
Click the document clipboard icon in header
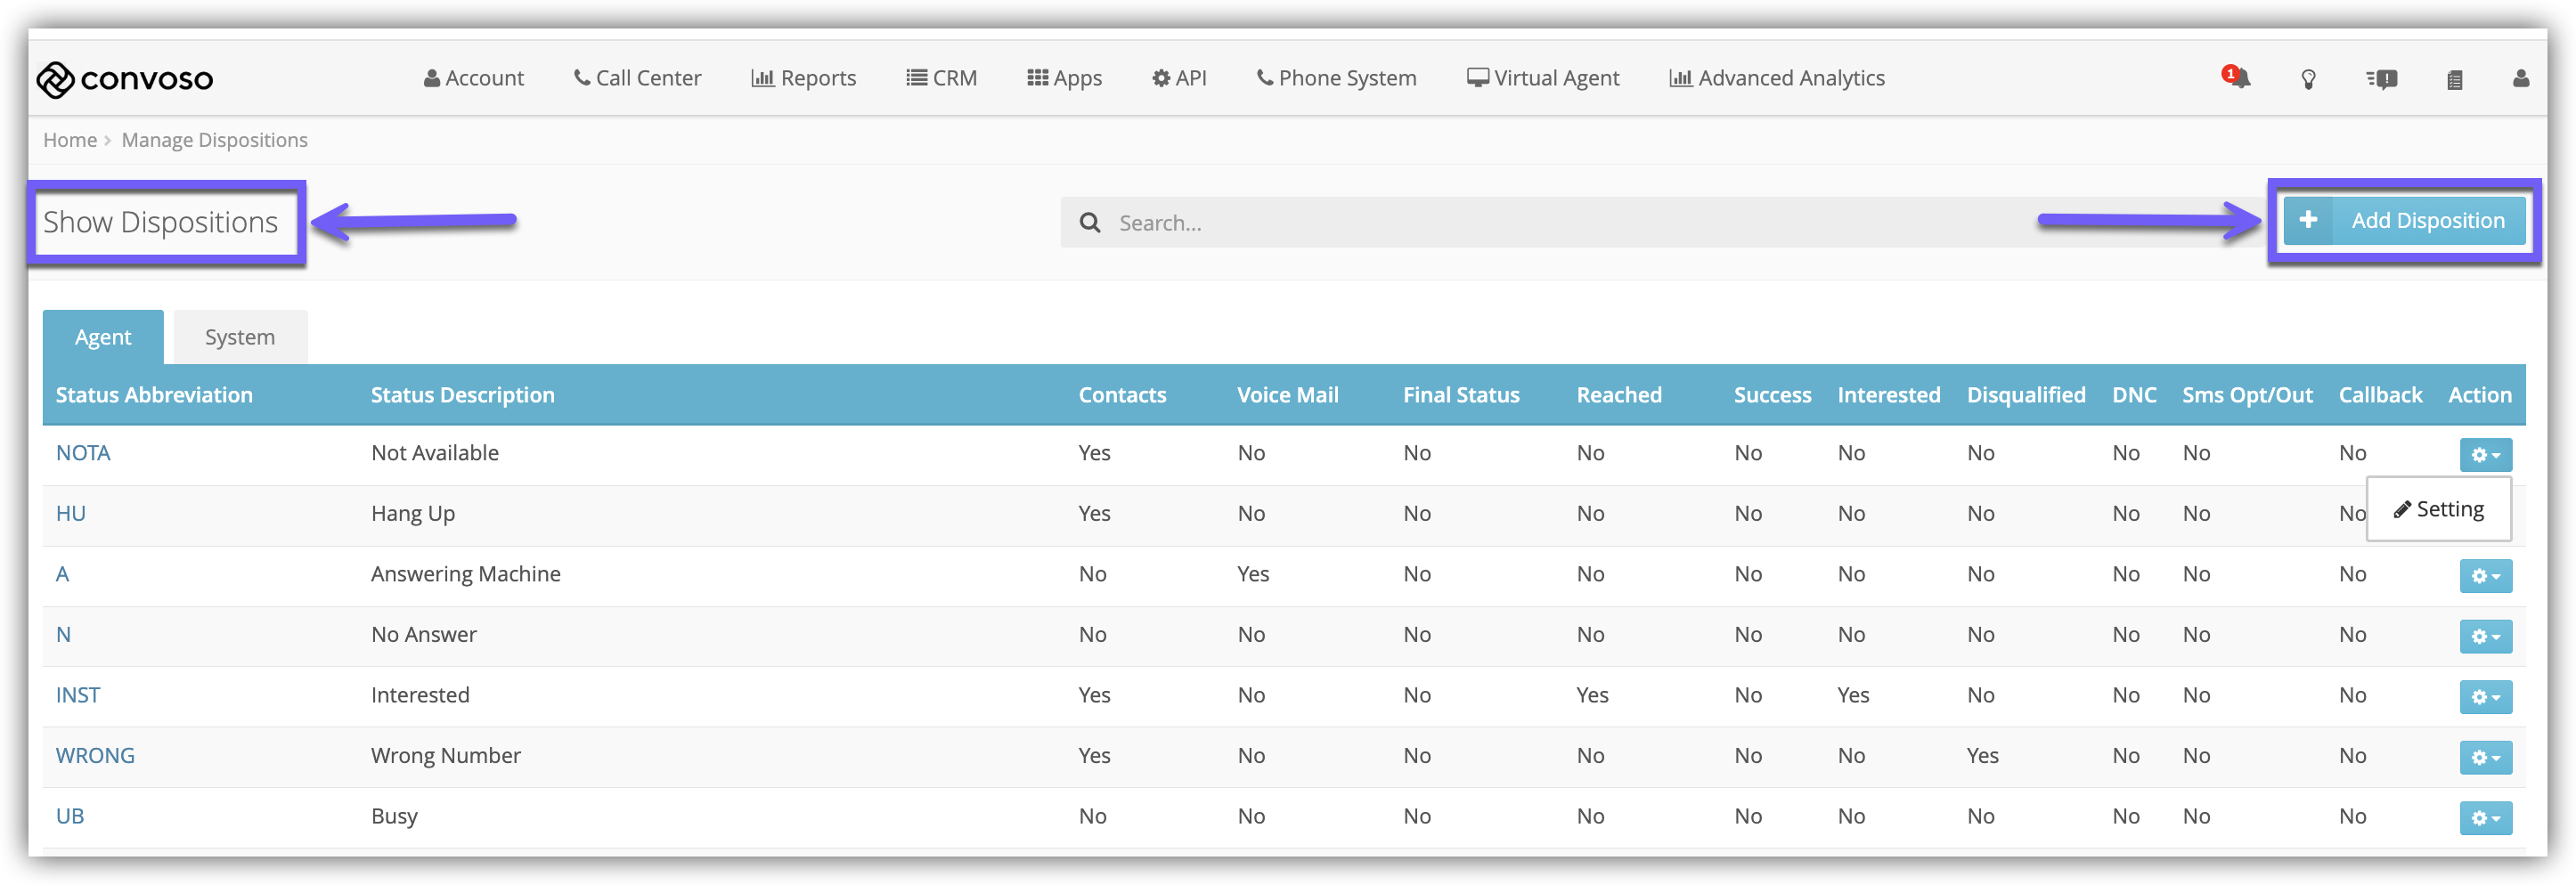(2454, 79)
